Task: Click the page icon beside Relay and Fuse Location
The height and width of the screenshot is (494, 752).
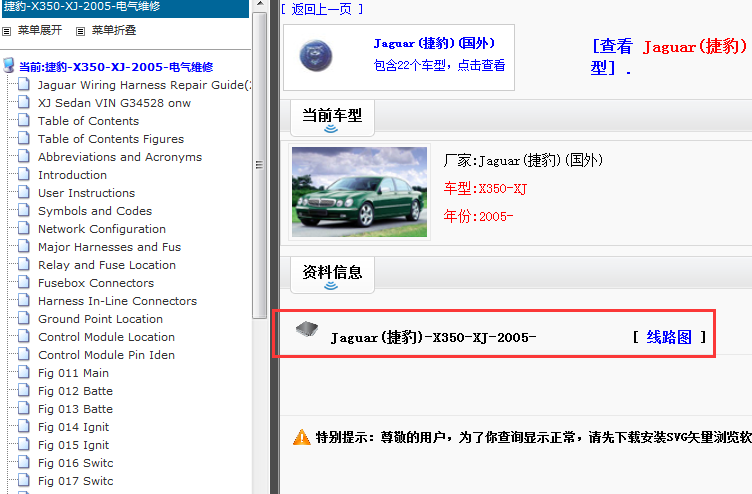Action: (24, 264)
